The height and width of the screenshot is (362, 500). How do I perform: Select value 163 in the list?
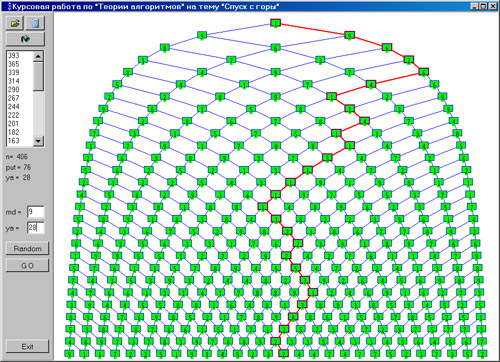[14, 141]
